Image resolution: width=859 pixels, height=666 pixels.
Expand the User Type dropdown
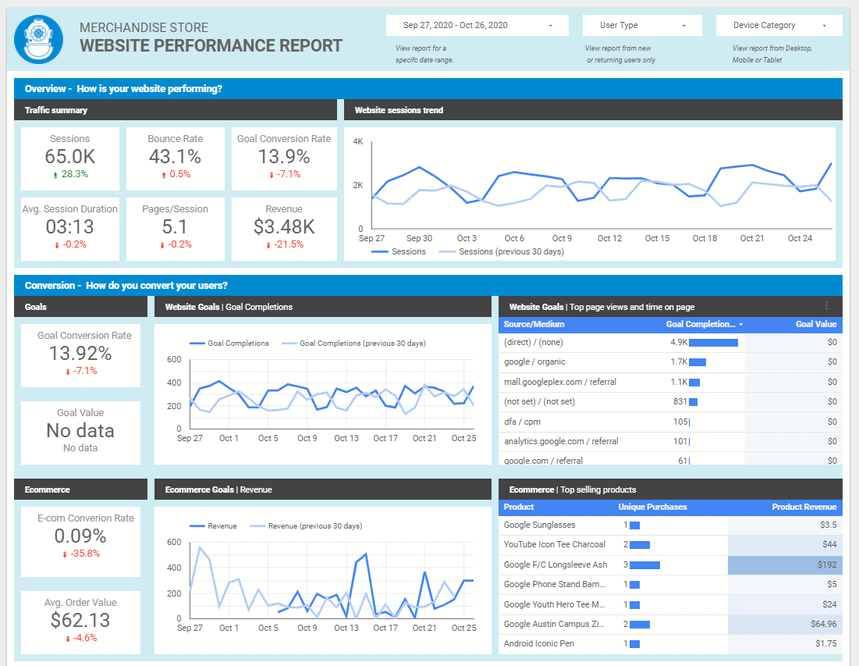[644, 25]
